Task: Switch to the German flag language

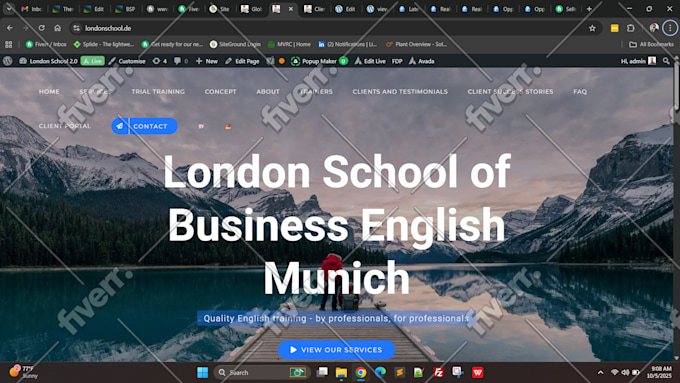Action: 228,127
